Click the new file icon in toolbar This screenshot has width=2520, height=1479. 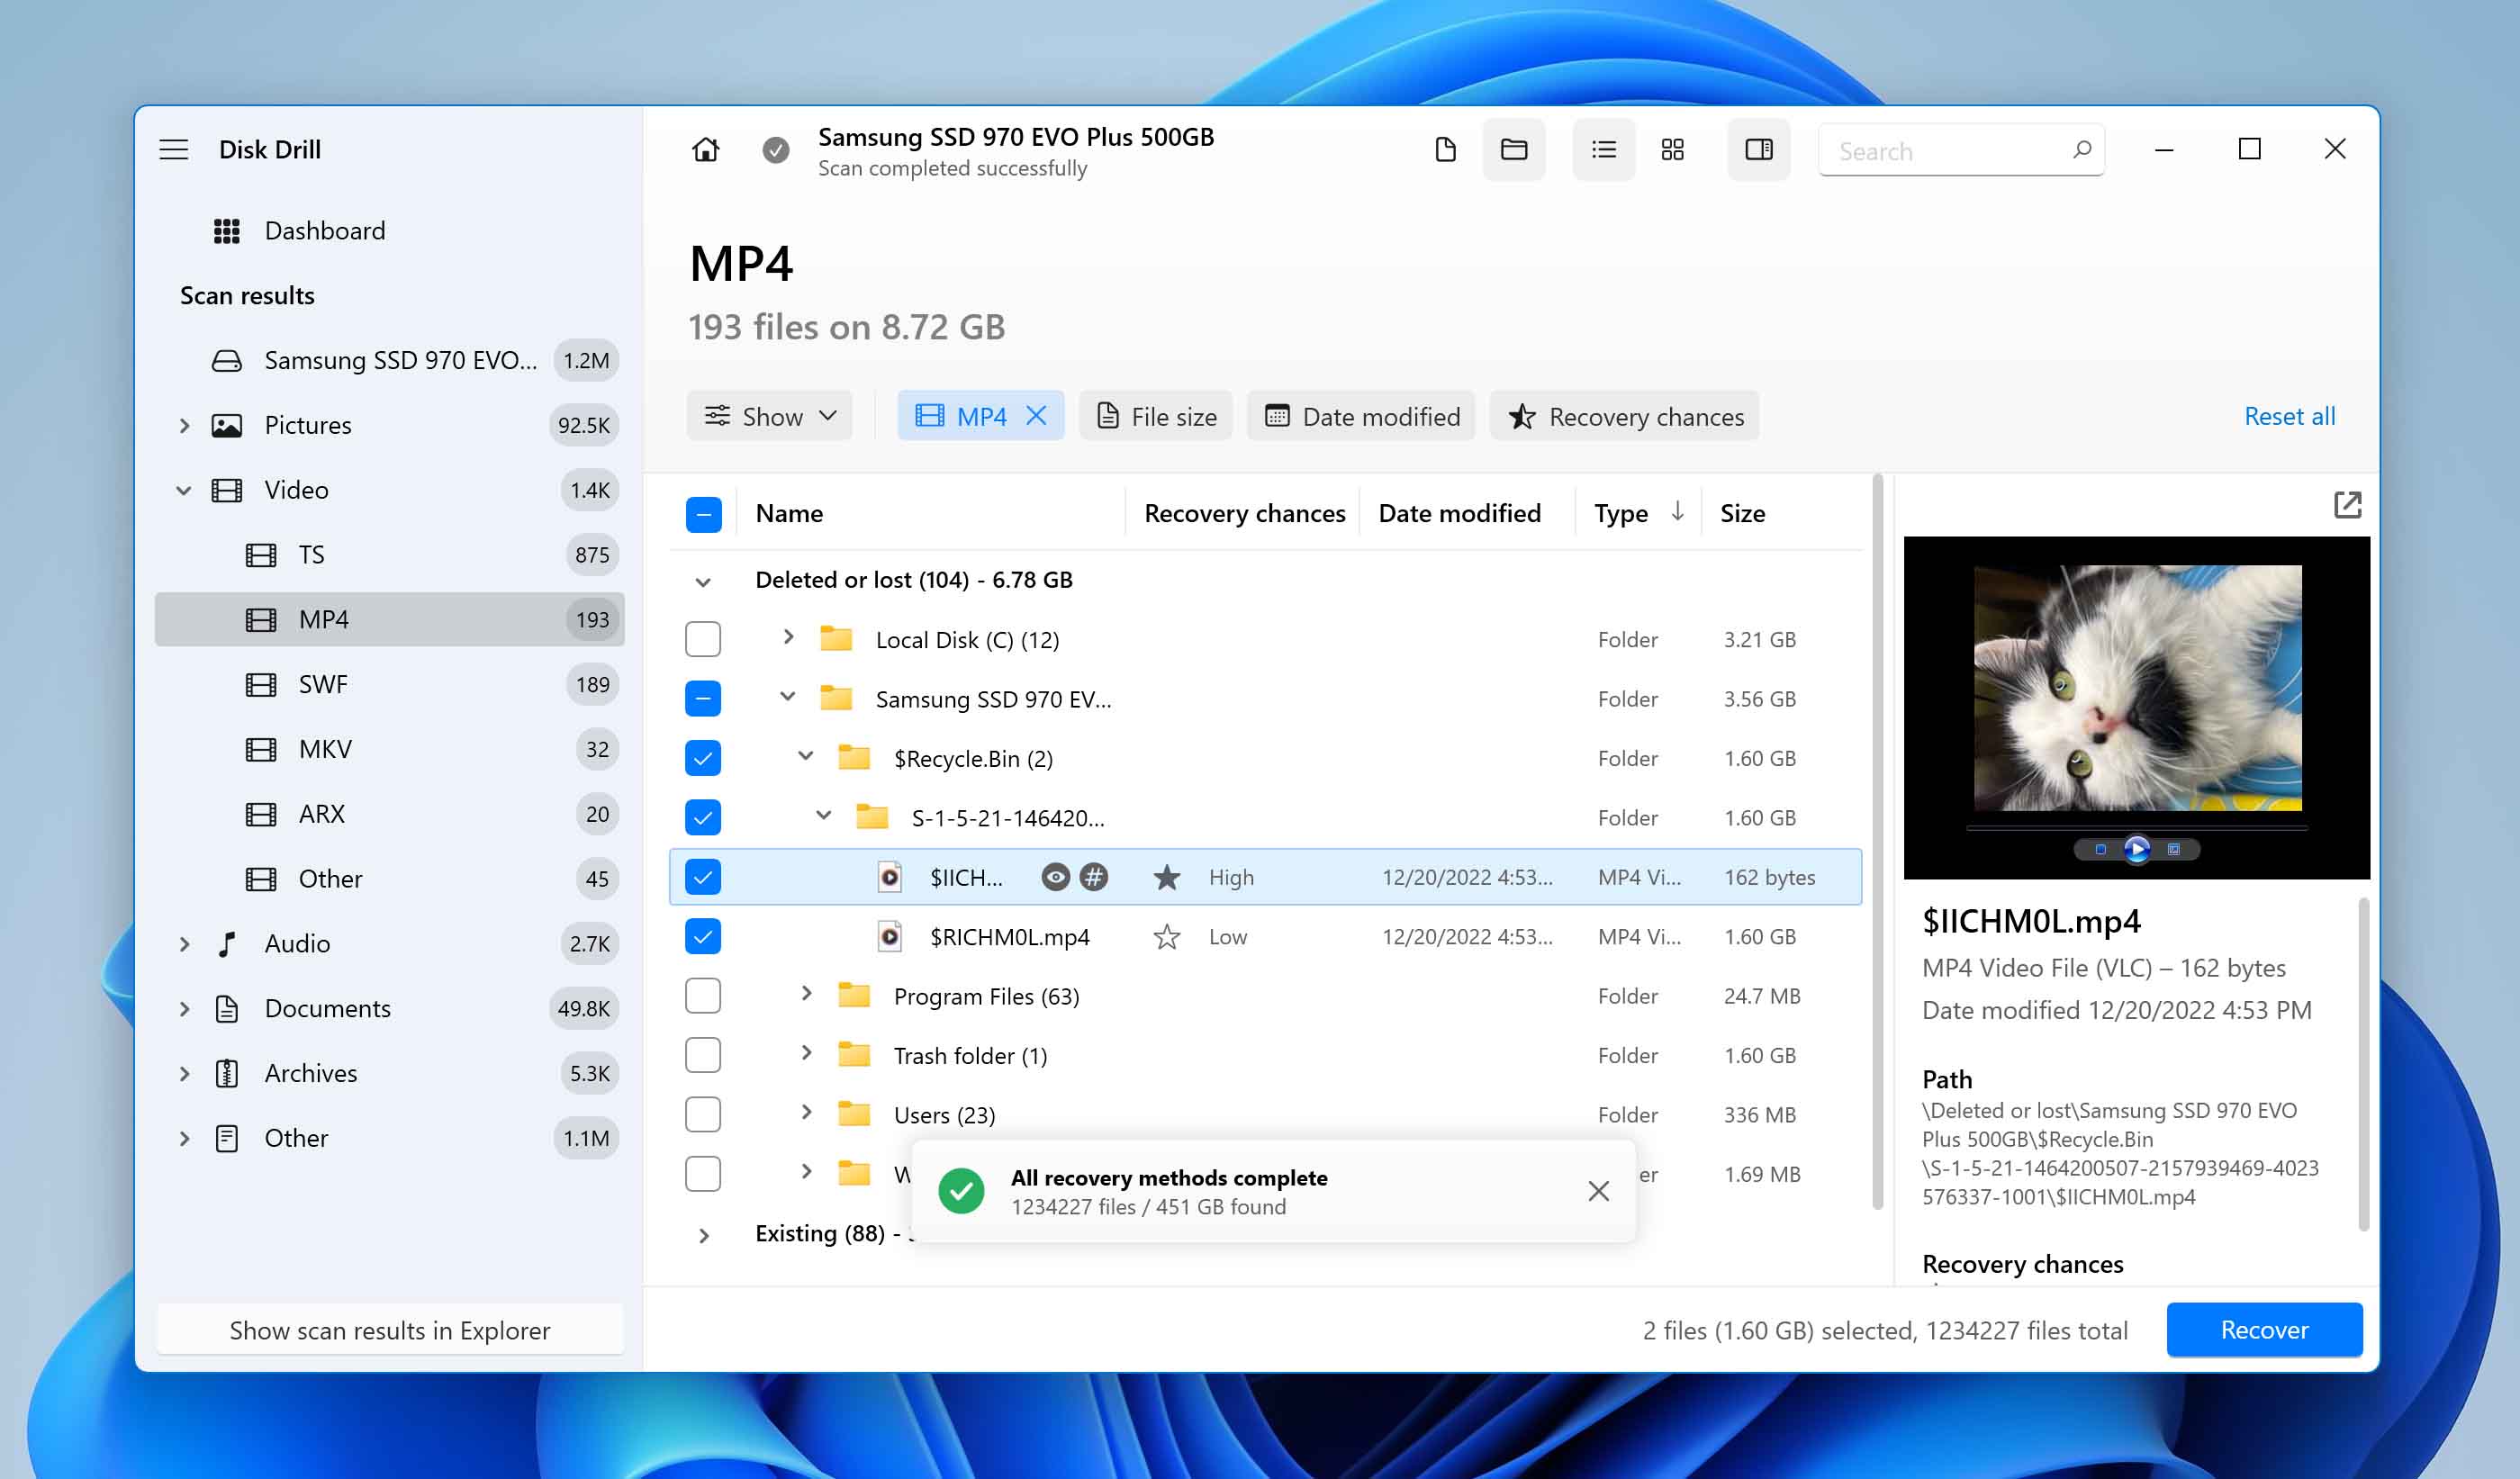[x=1446, y=149]
